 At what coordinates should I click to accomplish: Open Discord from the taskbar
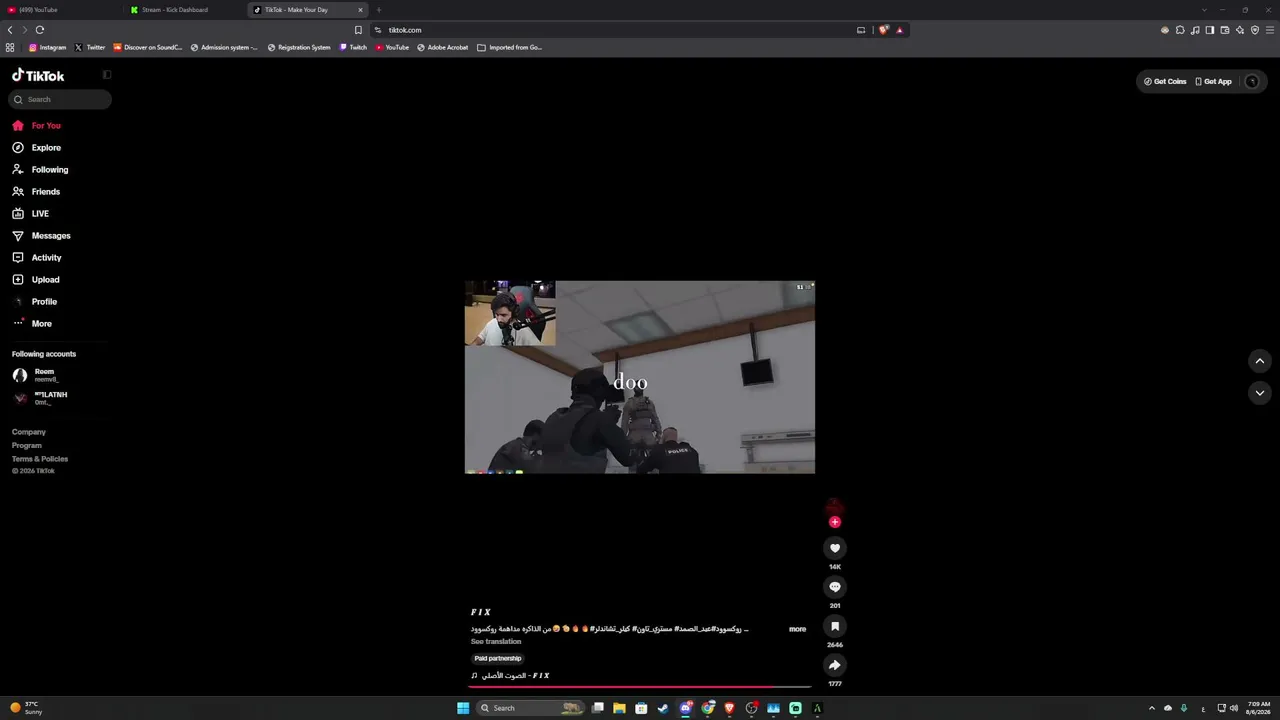coord(686,708)
